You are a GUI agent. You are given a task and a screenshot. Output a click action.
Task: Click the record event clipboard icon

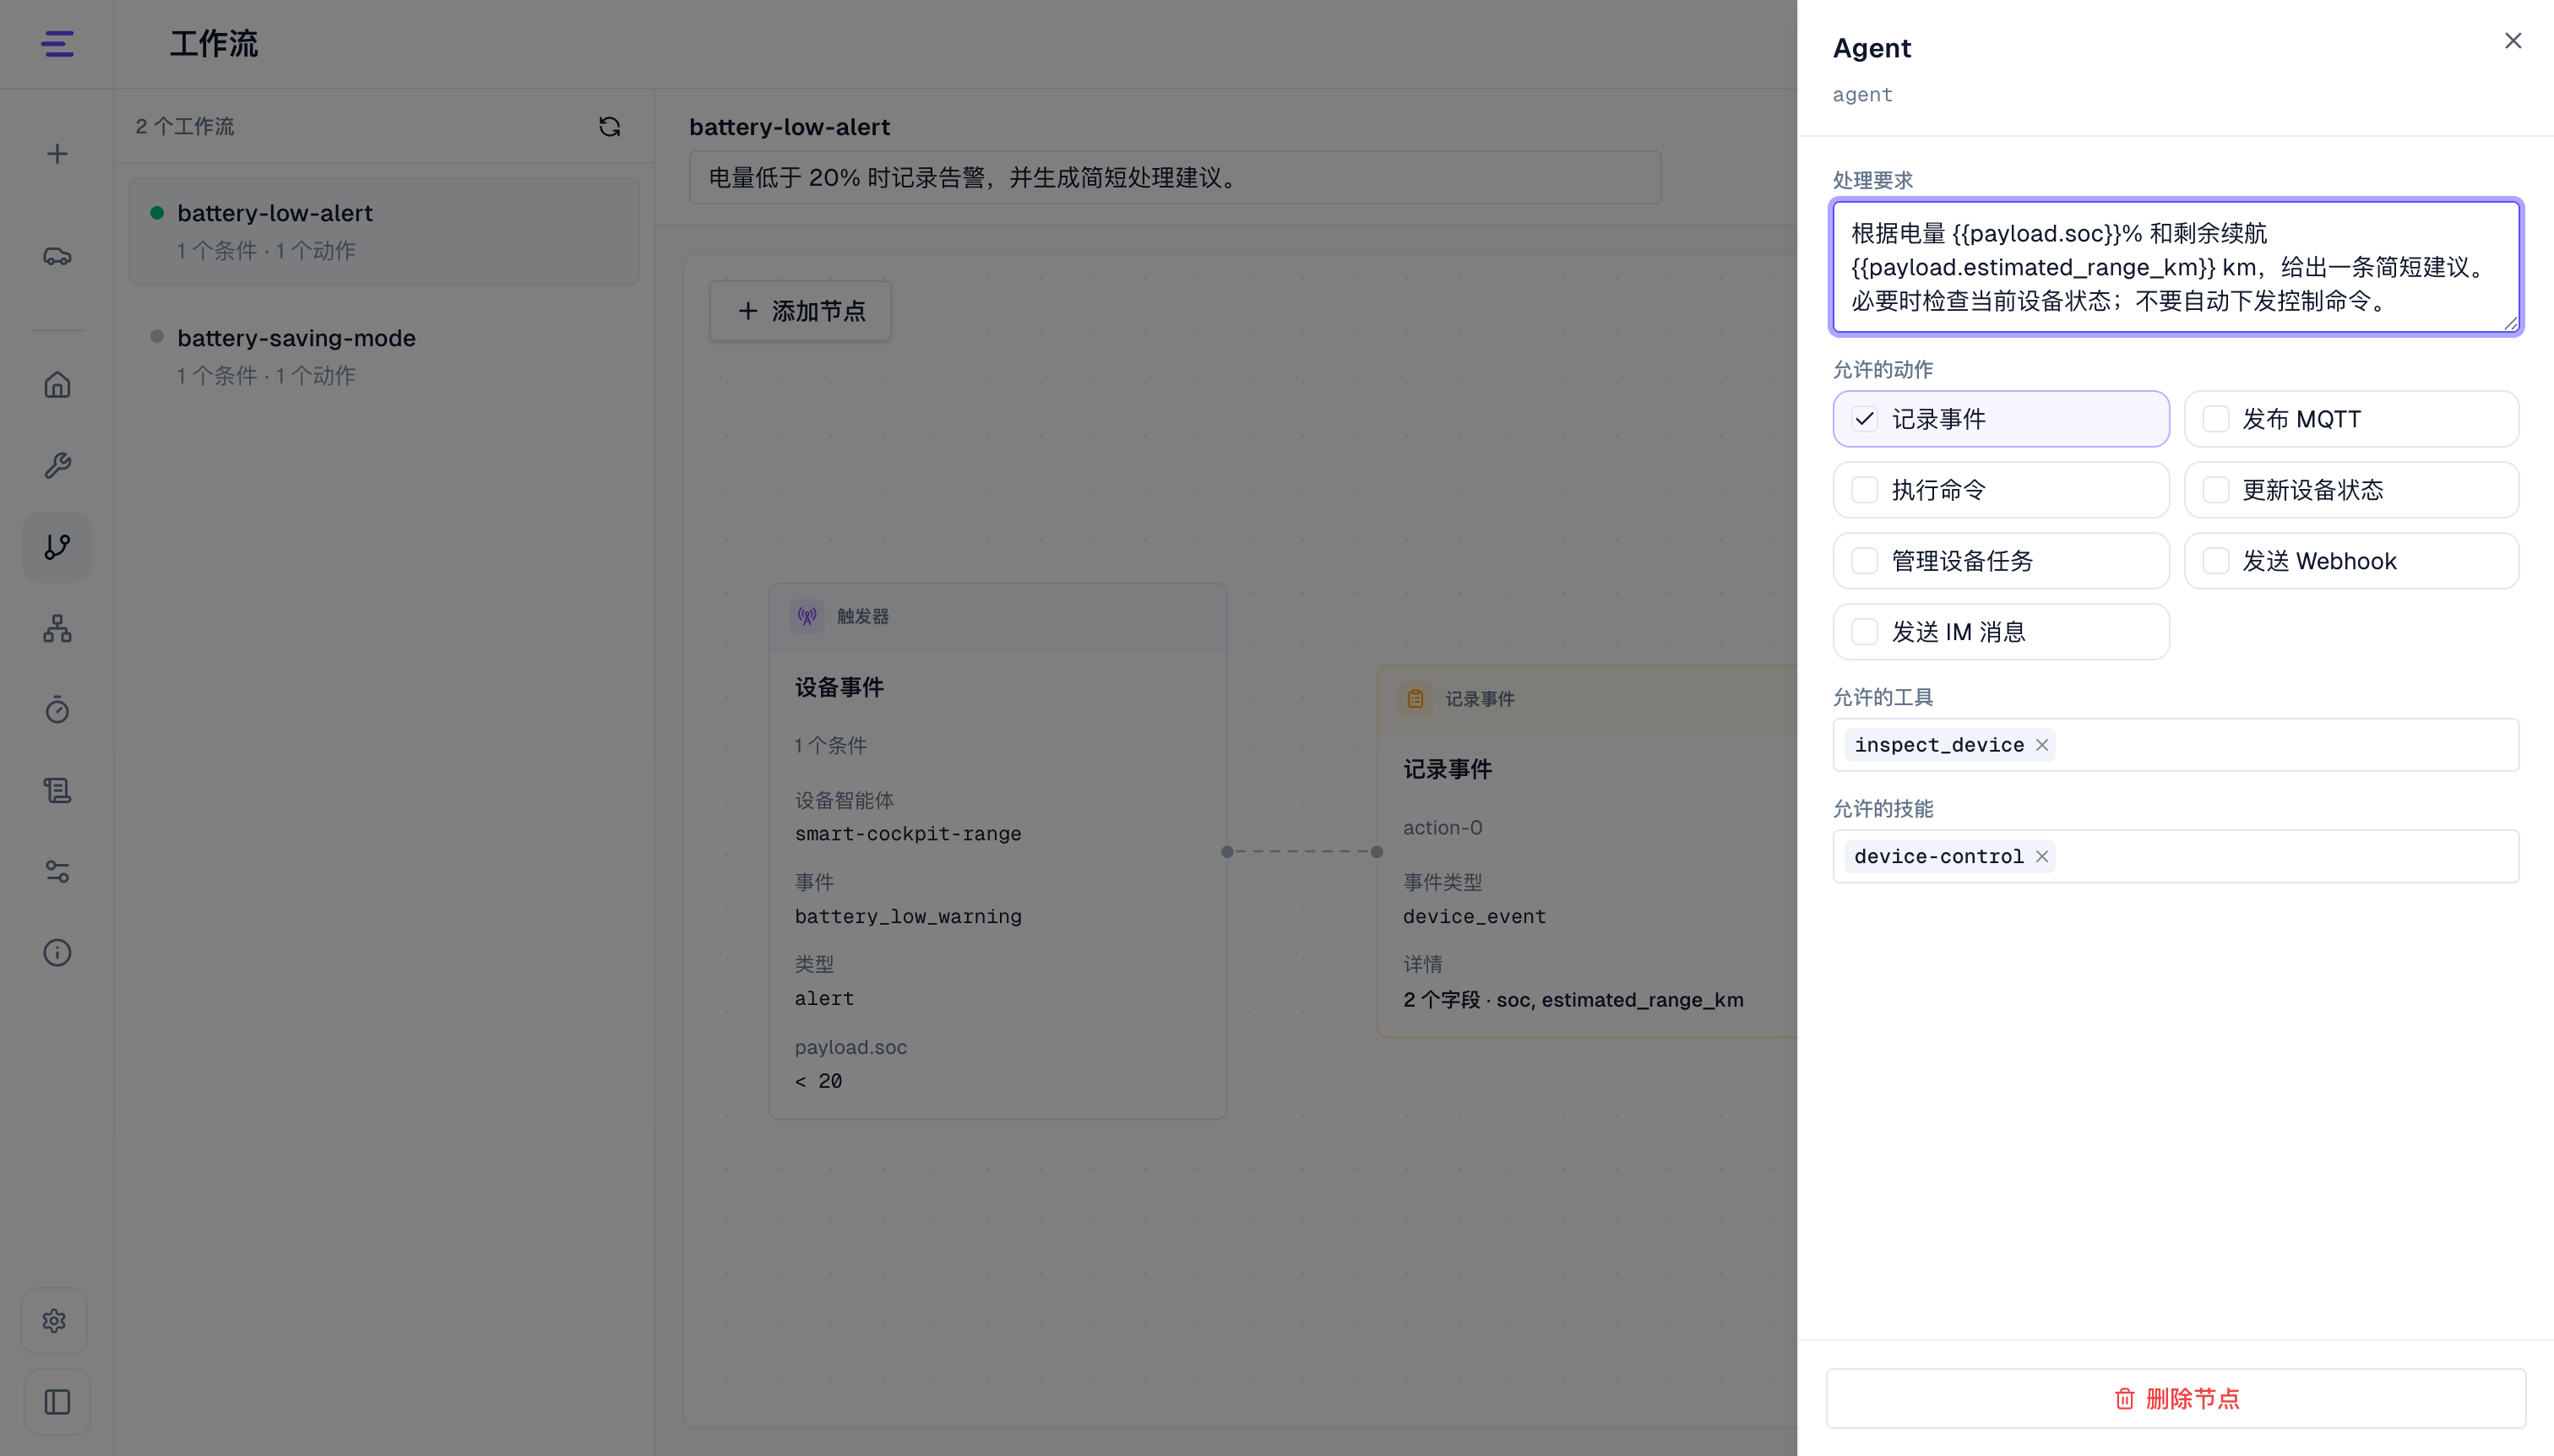pyautogui.click(x=1415, y=698)
